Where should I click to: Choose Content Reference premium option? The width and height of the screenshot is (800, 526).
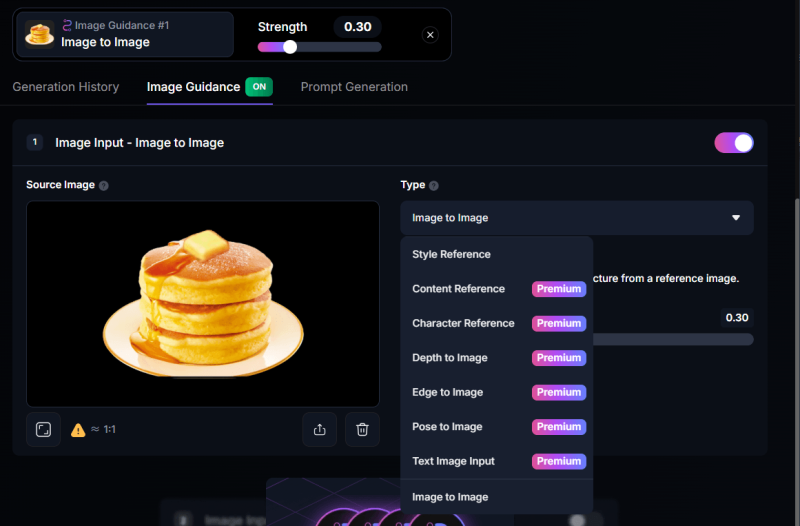458,289
